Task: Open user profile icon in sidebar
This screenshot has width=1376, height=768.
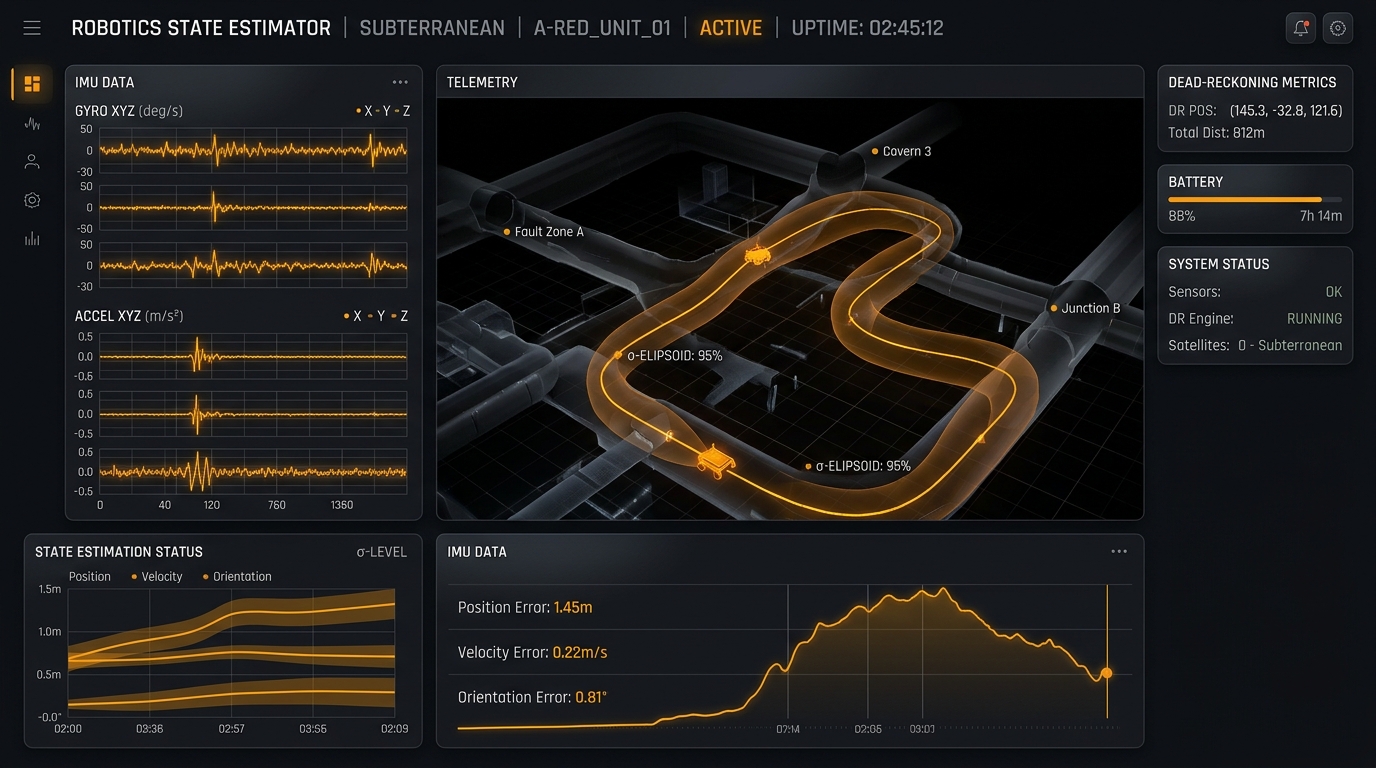Action: pyautogui.click(x=32, y=162)
